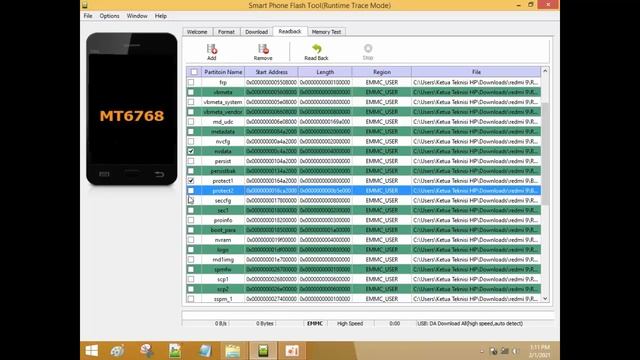Check the vbmeta_system partition checkbox
Viewport: 640px width, 360px height.
(x=191, y=102)
